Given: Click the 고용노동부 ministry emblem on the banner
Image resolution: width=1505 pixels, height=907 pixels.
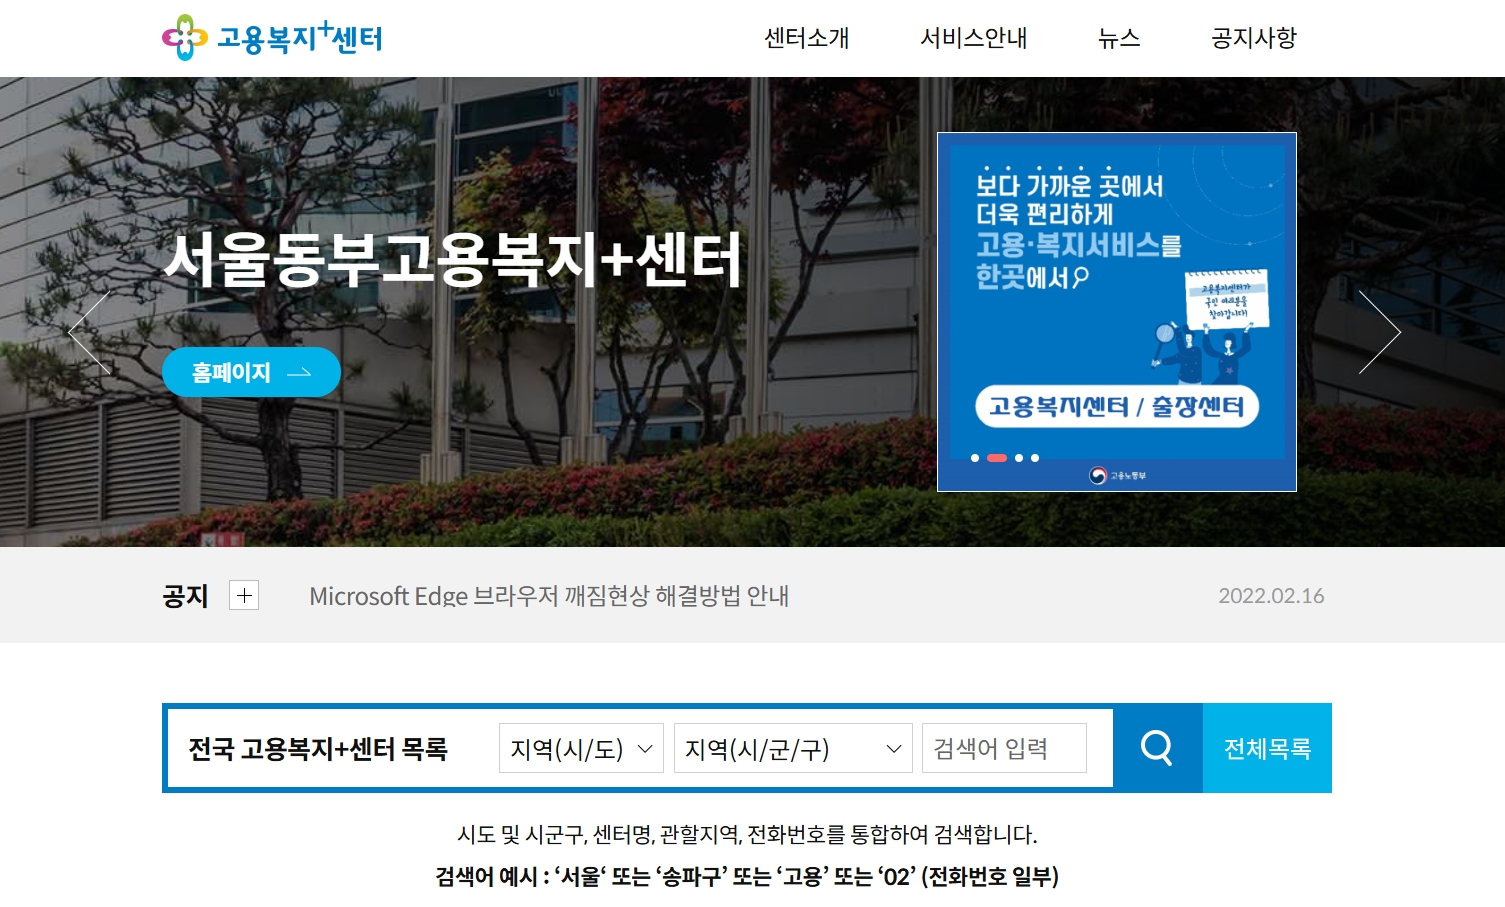Looking at the screenshot, I should point(1096,475).
